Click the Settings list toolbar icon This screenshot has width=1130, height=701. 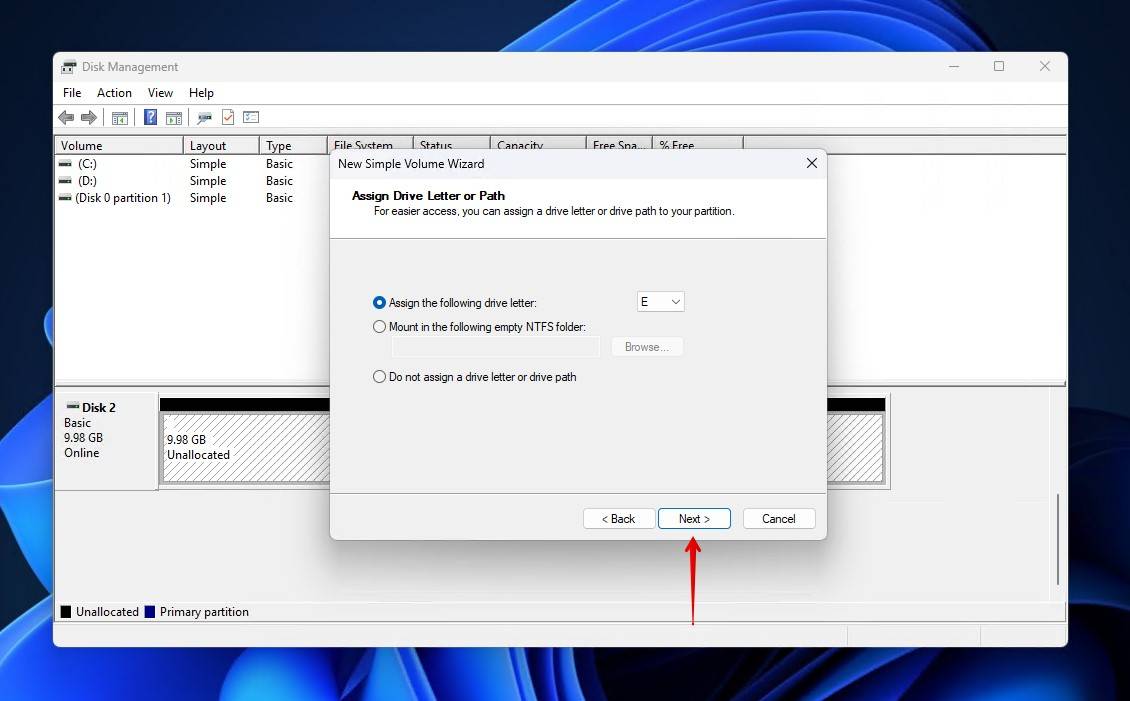tap(251, 118)
